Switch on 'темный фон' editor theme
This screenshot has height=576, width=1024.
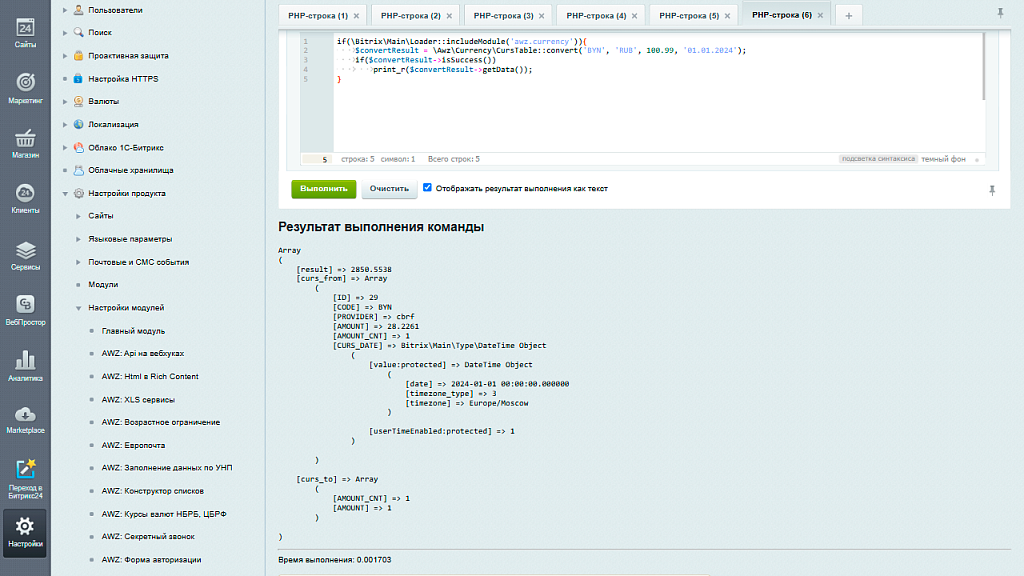943,159
